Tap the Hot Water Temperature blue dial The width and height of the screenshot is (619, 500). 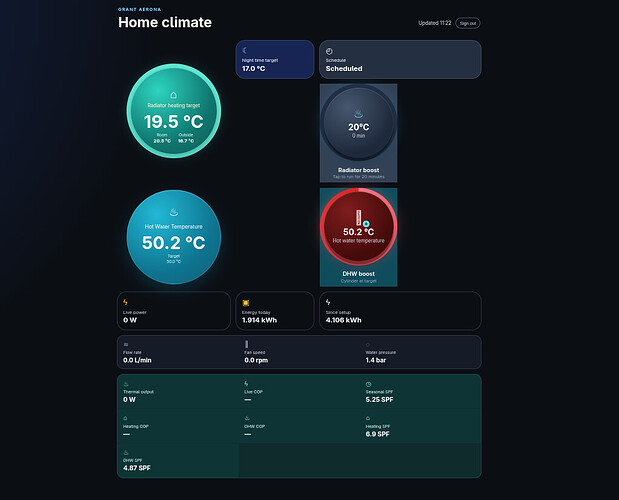pos(174,237)
